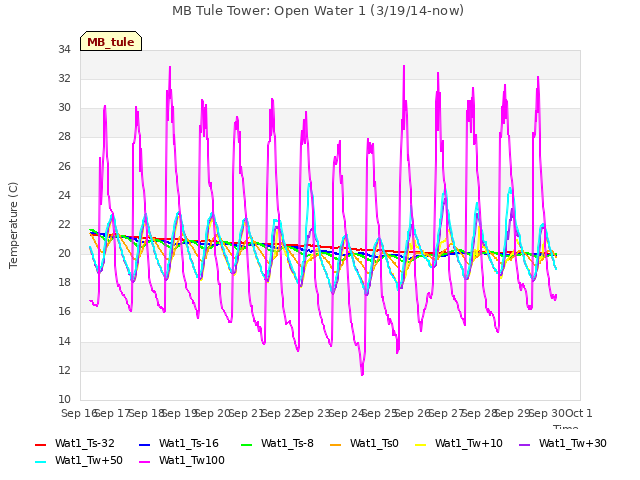Select the Wat1_Ts-8 legend label
This screenshot has height=480, width=640.
287,443
